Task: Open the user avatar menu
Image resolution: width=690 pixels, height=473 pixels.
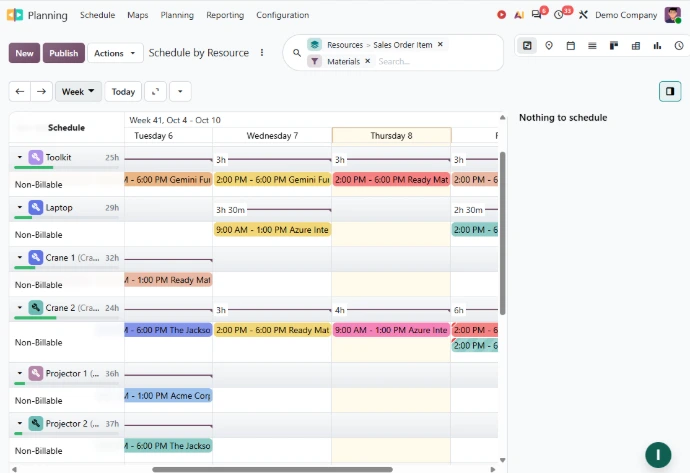Action: (x=672, y=15)
